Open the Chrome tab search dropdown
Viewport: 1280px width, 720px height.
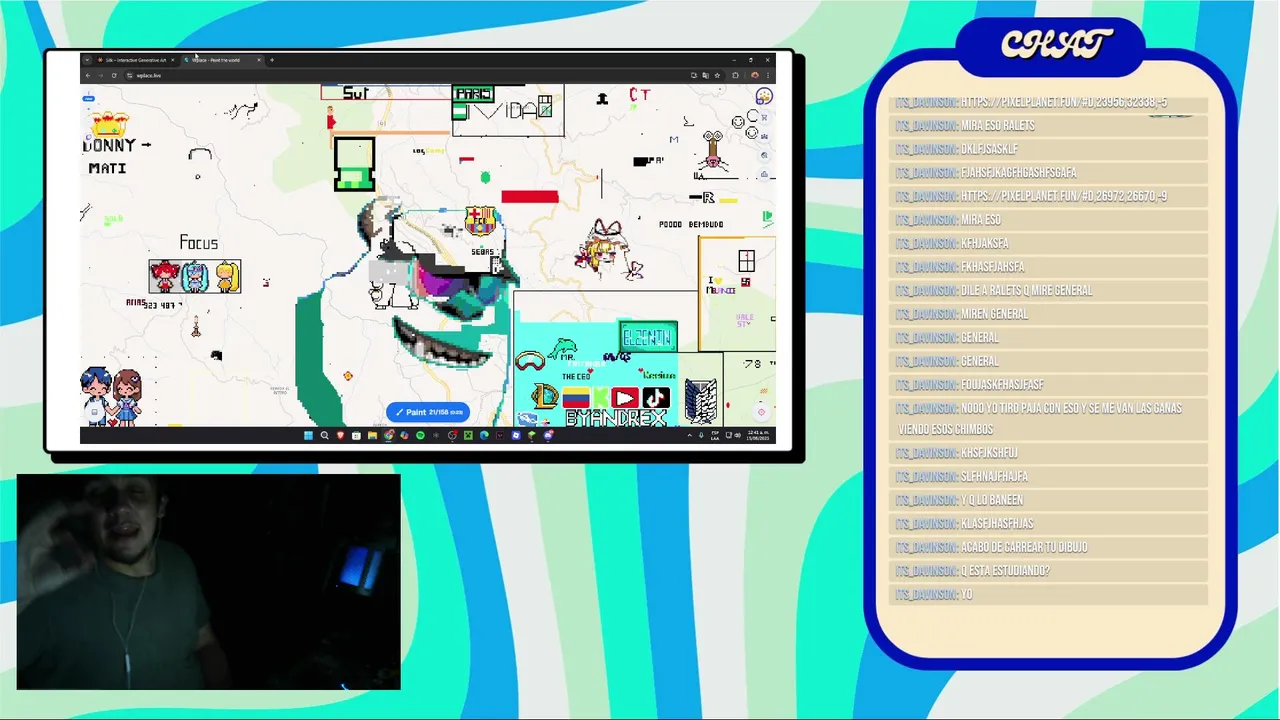click(x=87, y=60)
